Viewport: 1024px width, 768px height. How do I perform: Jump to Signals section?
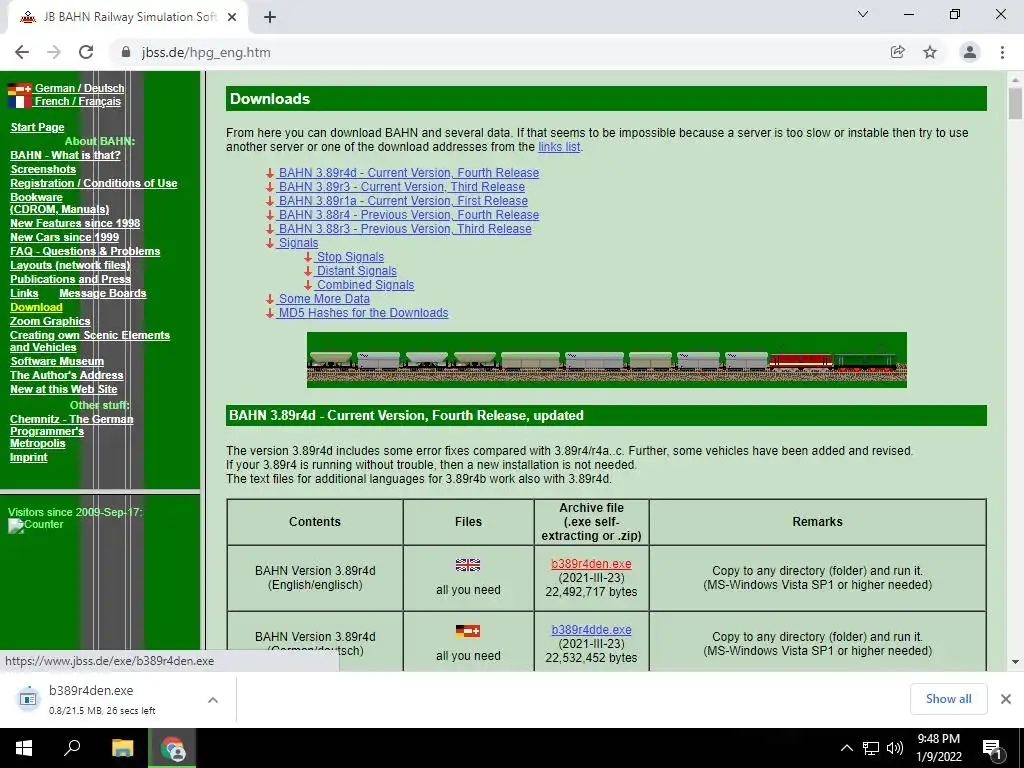pos(298,243)
